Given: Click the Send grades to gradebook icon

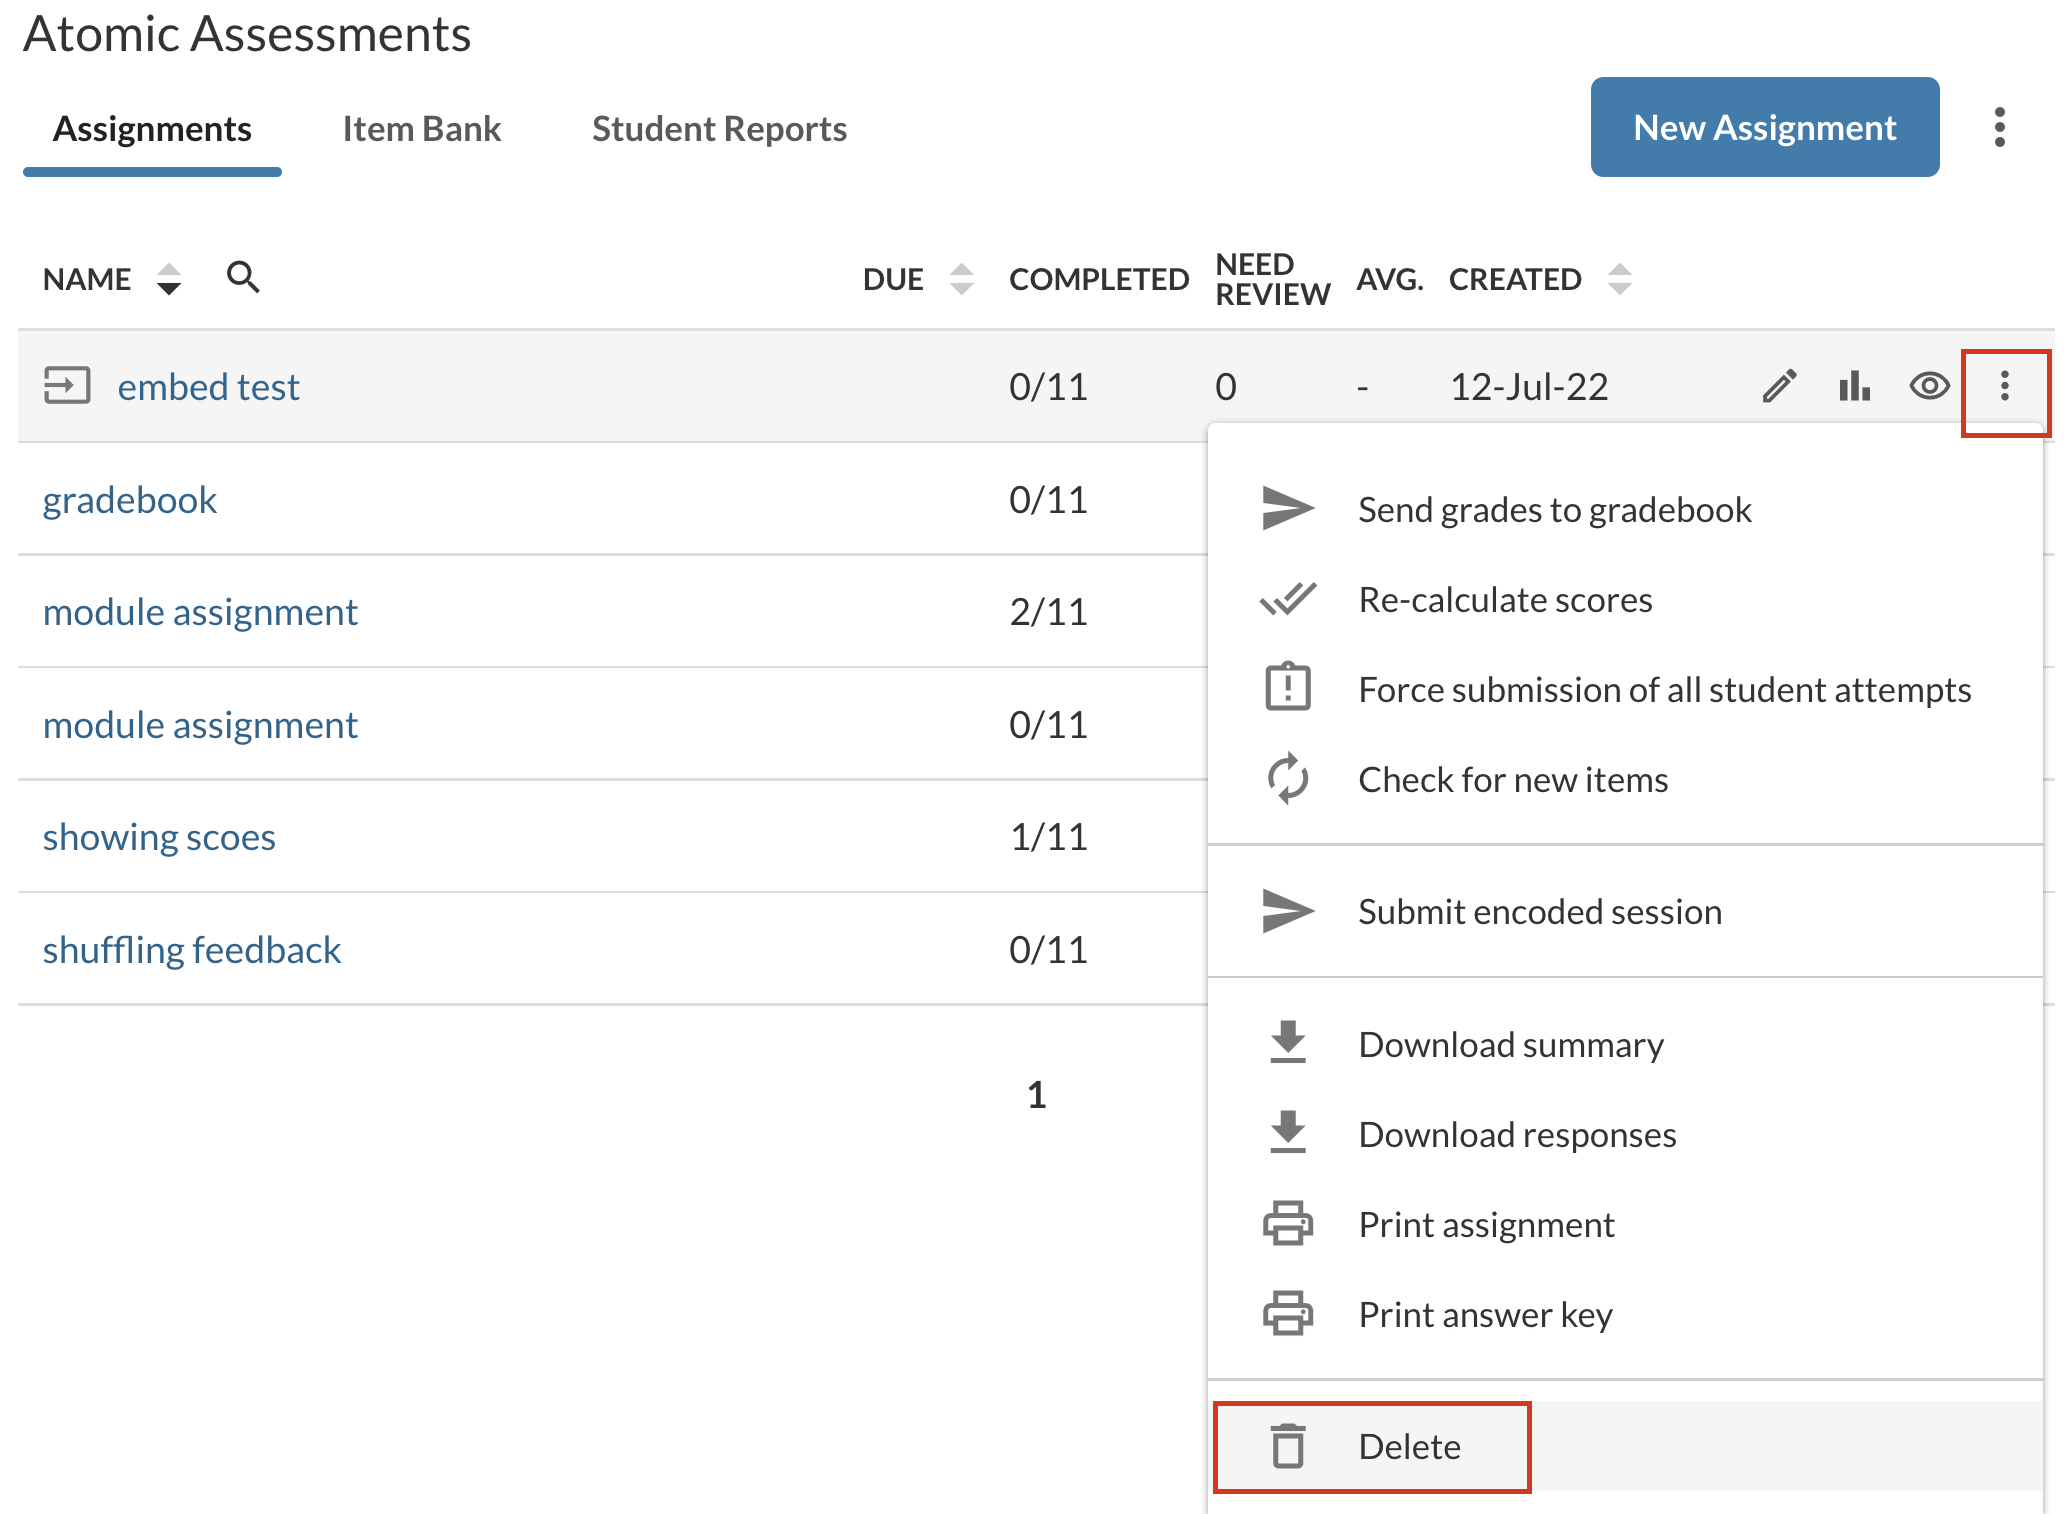Looking at the screenshot, I should [x=1284, y=511].
